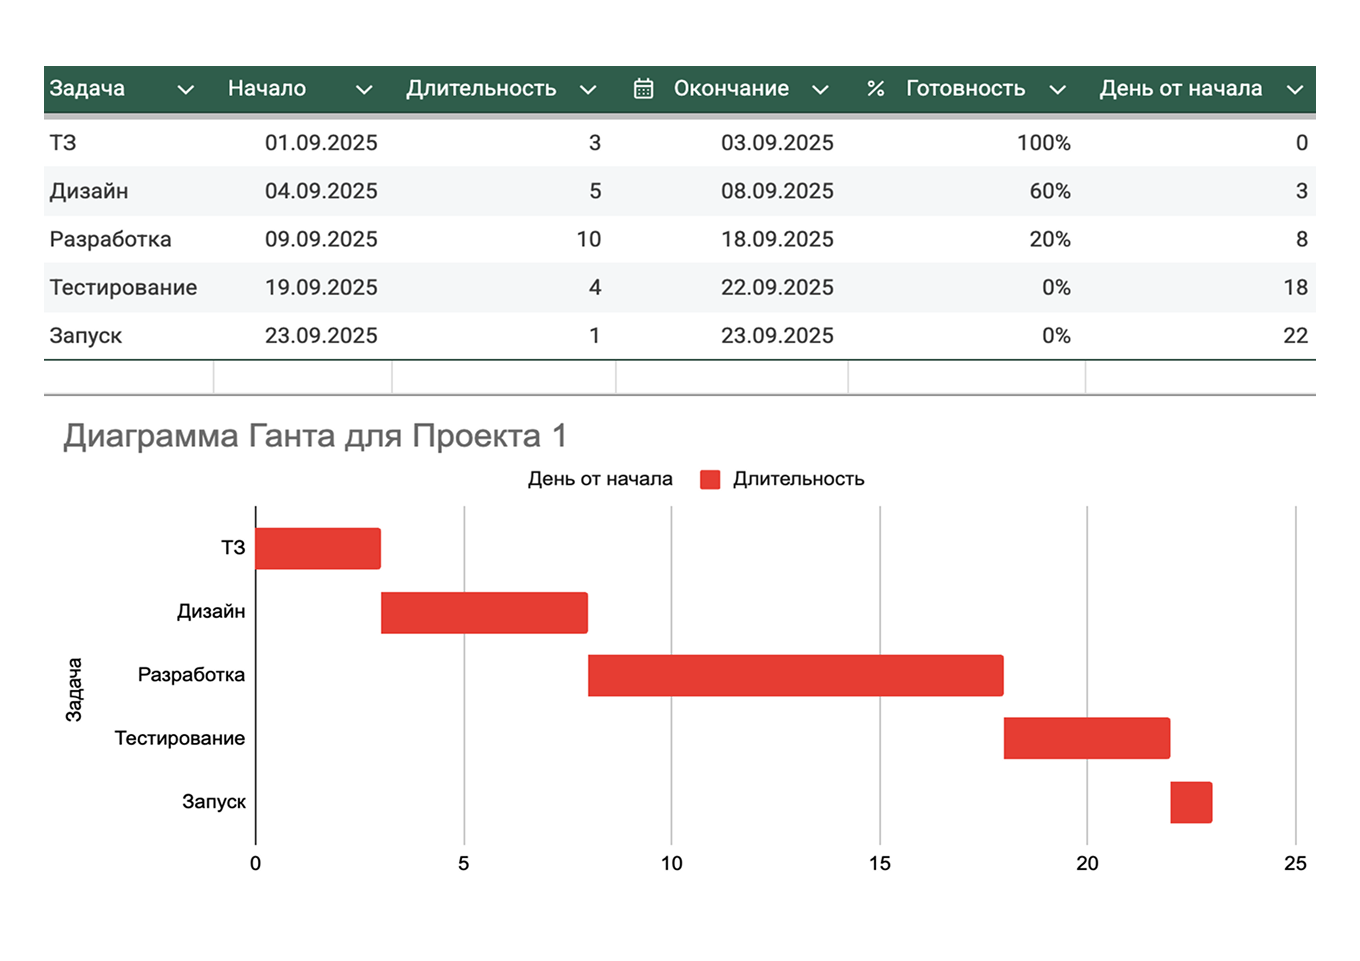
Task: Click the start date 19.09.2025
Action: 321,287
